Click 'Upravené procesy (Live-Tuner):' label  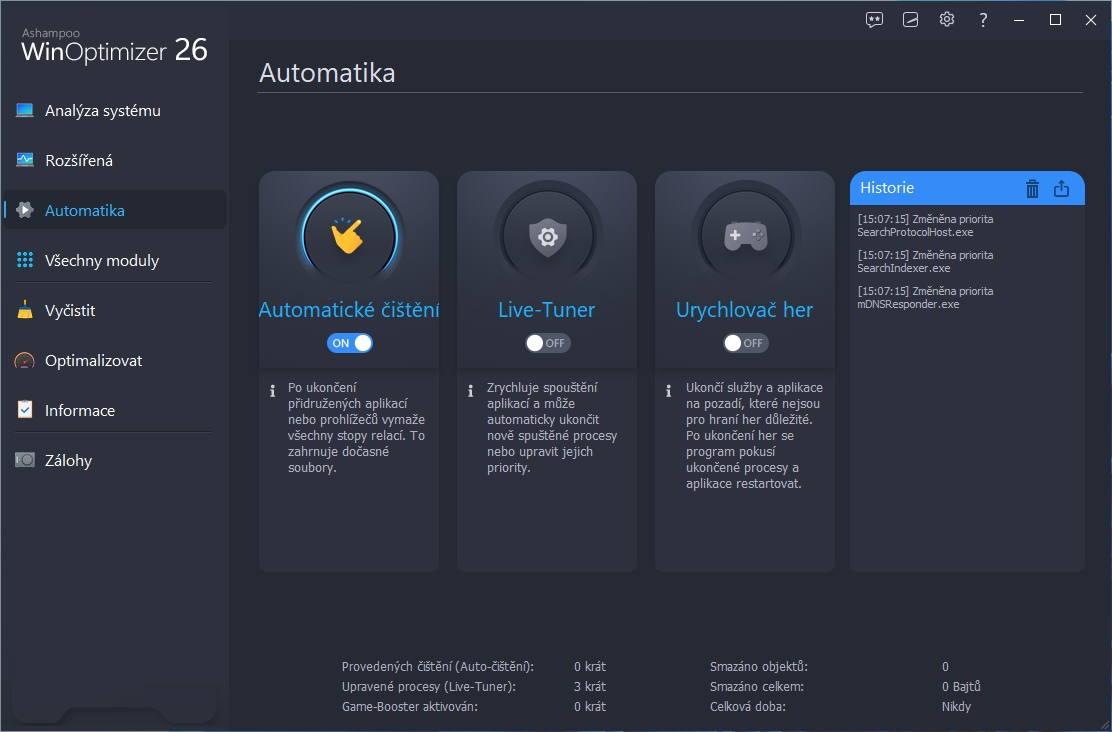(429, 687)
